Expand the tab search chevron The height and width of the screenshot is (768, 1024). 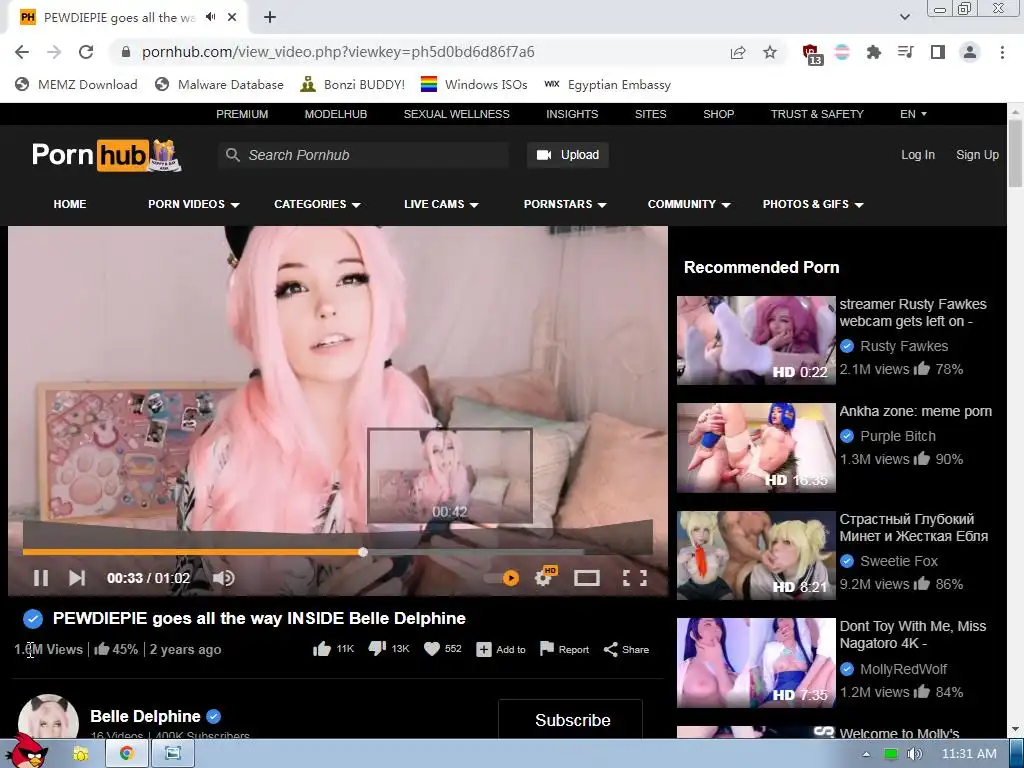904,17
